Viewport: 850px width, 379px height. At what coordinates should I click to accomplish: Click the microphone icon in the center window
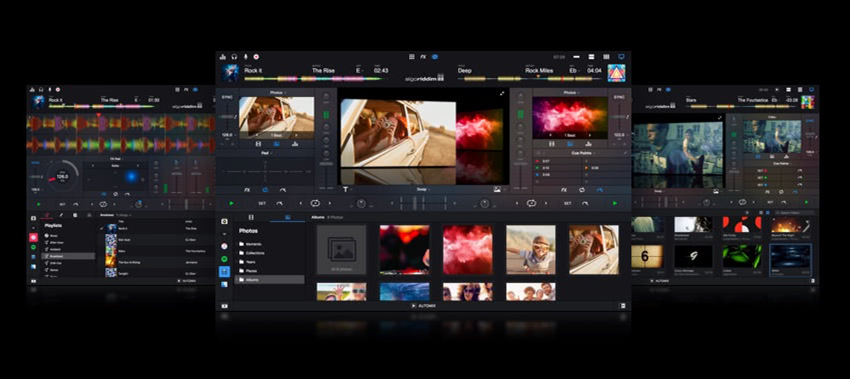tap(245, 56)
